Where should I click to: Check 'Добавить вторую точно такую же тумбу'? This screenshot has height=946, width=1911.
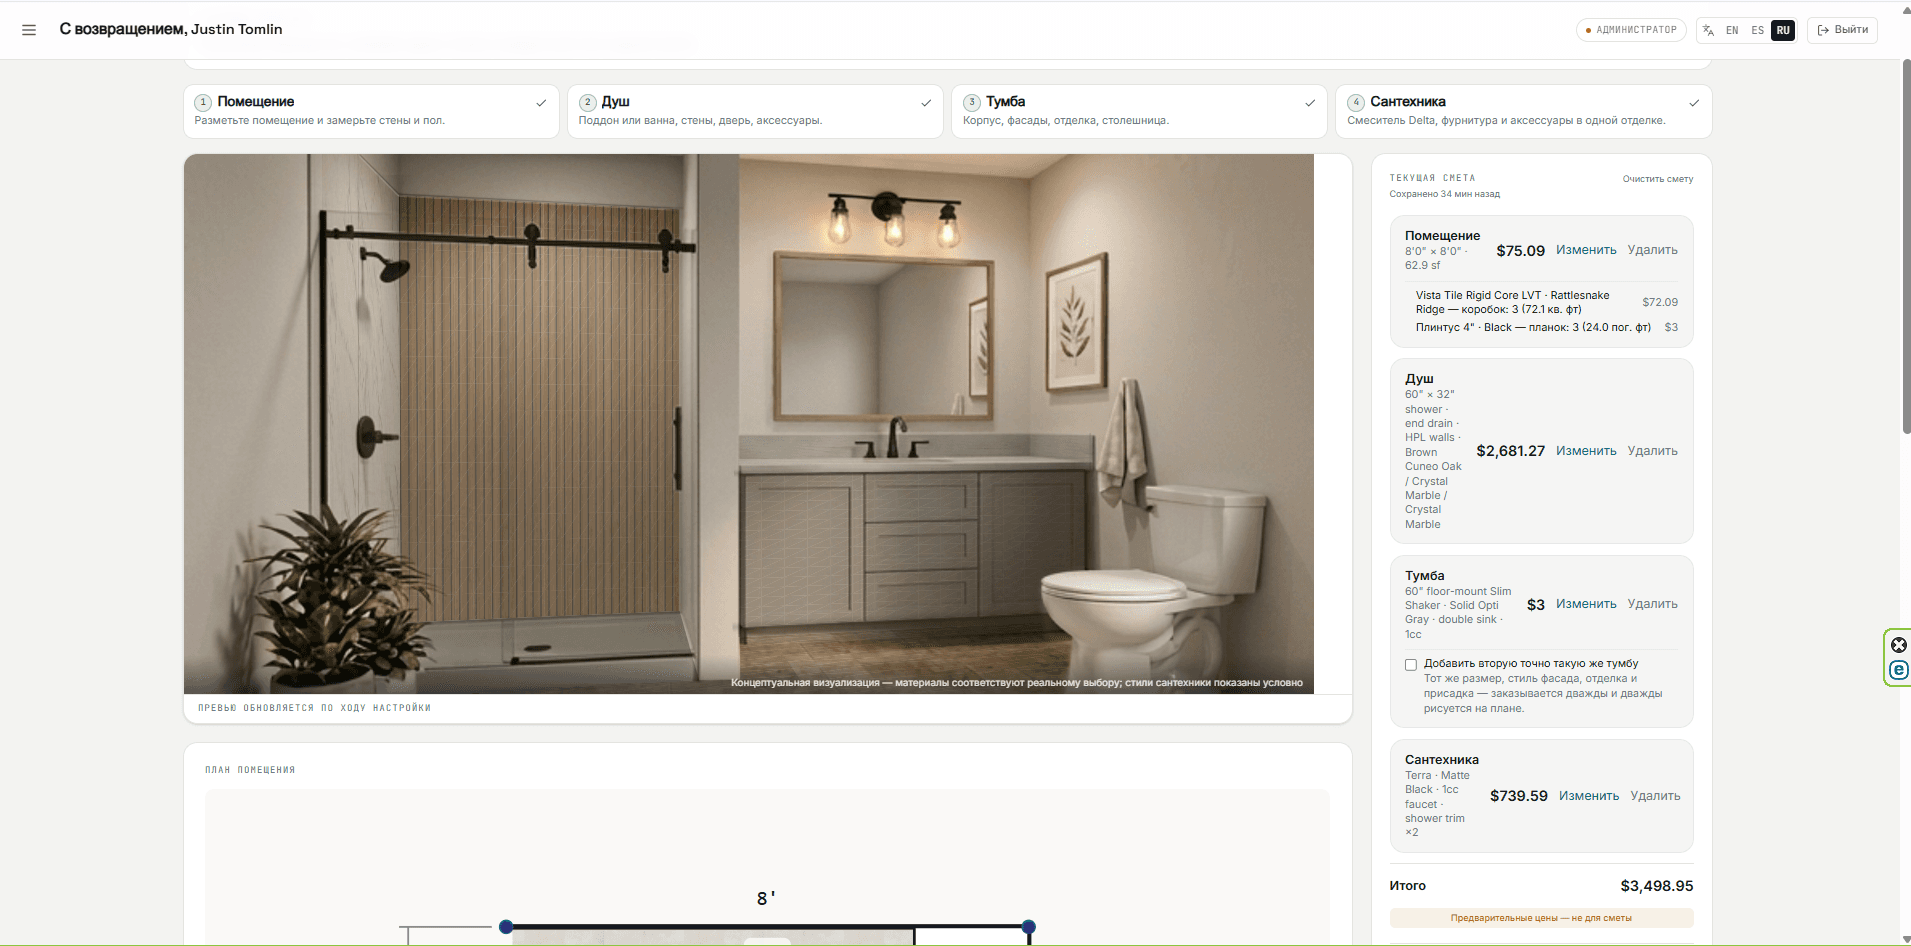(x=1411, y=665)
